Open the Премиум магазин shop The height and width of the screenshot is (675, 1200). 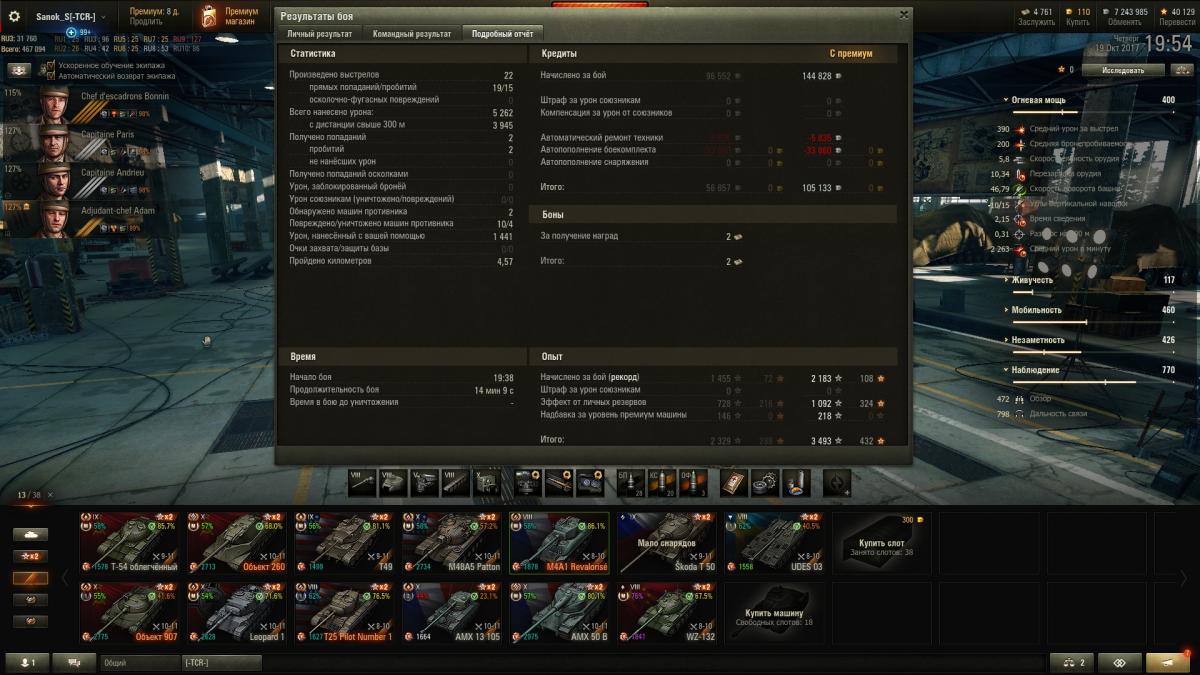click(231, 16)
